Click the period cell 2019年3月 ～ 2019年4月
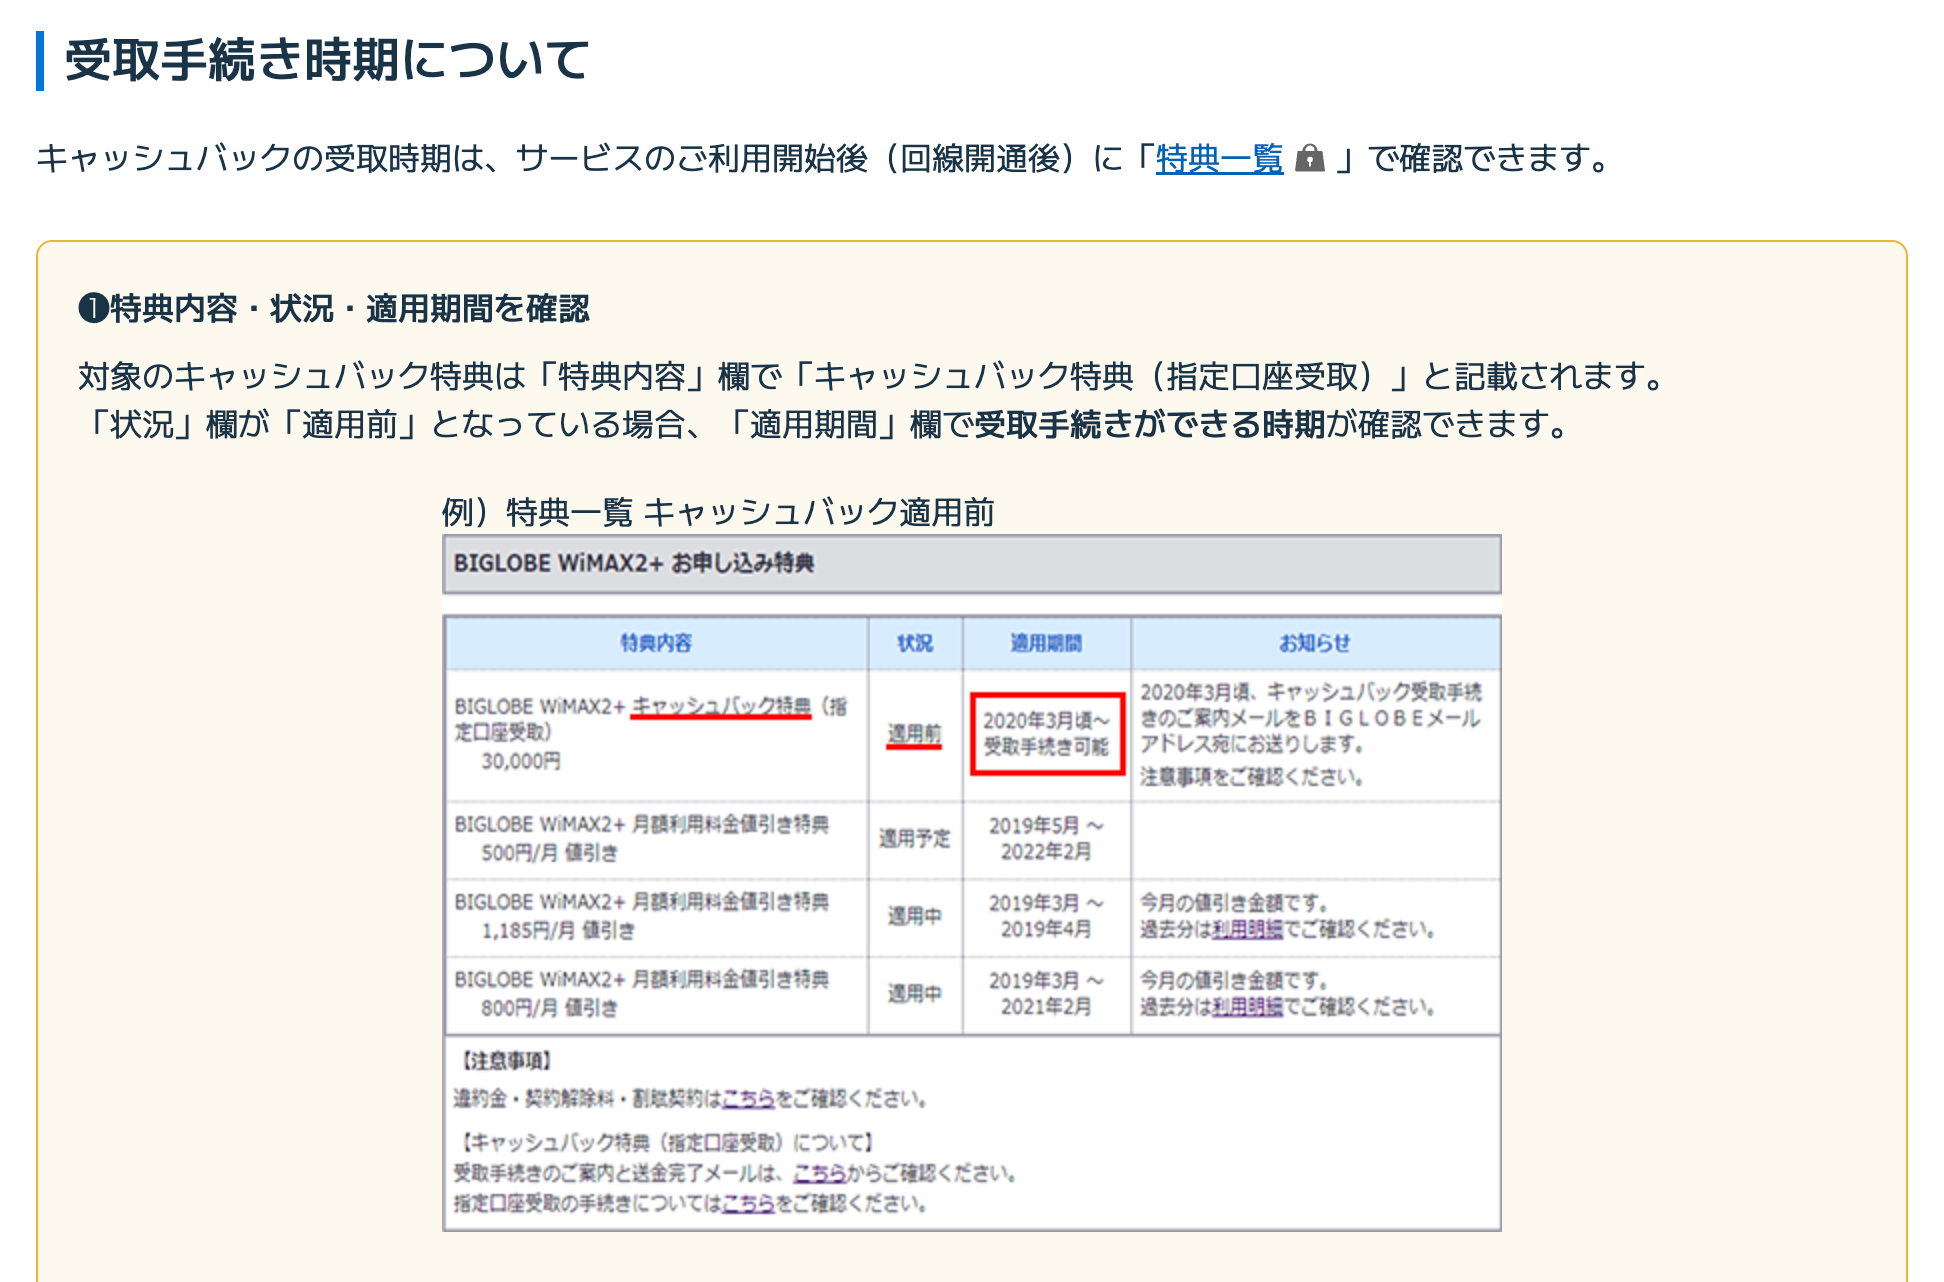This screenshot has height=1282, width=1944. [x=1046, y=916]
